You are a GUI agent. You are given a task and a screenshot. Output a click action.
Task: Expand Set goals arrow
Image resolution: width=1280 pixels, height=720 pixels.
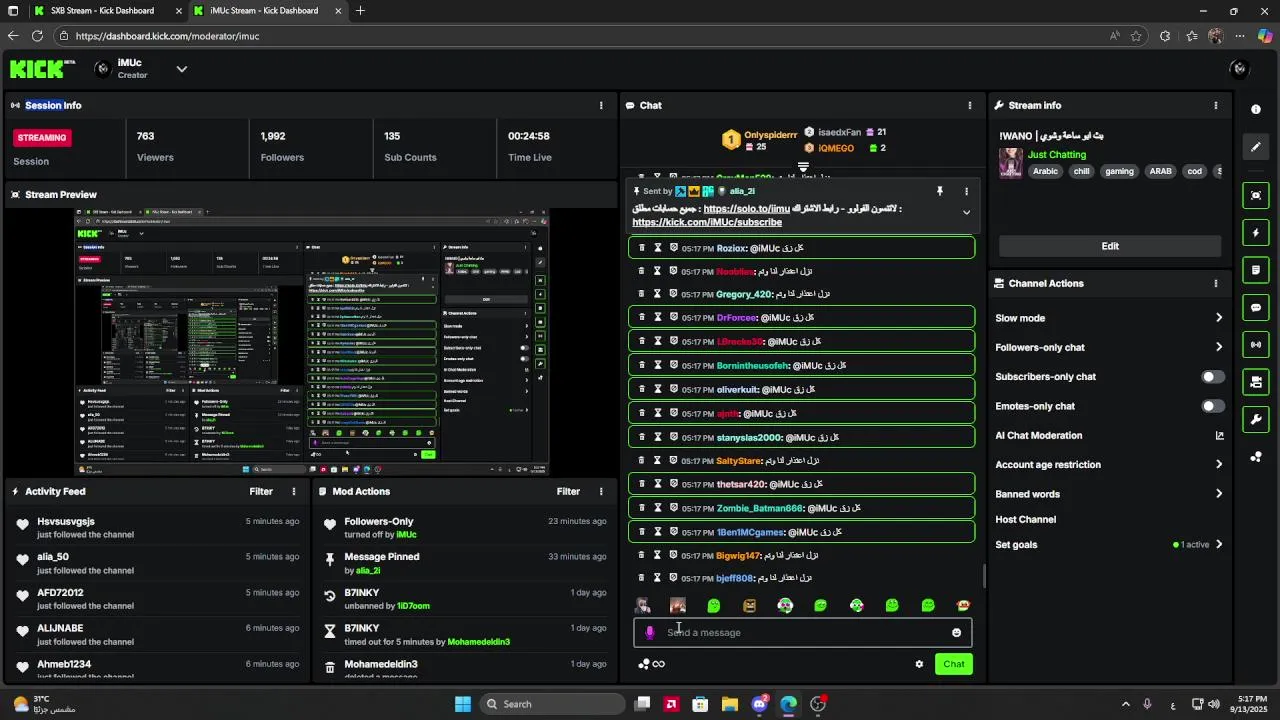[x=1219, y=545]
